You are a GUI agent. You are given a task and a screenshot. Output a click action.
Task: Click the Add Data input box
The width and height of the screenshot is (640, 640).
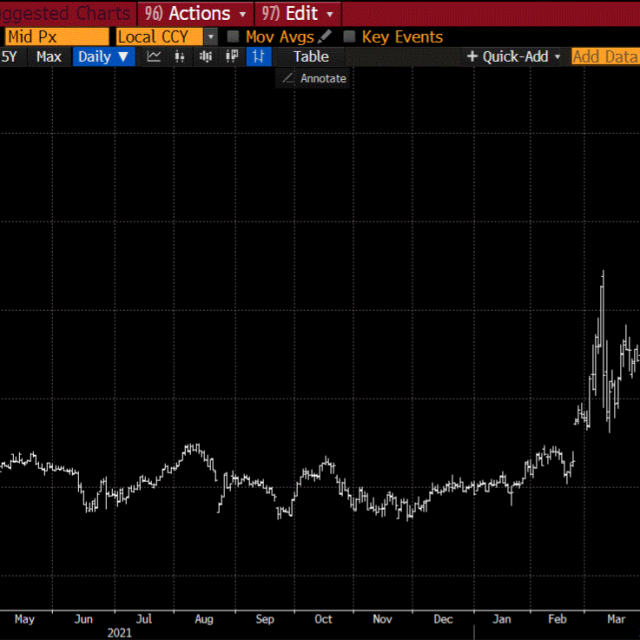[x=605, y=57]
